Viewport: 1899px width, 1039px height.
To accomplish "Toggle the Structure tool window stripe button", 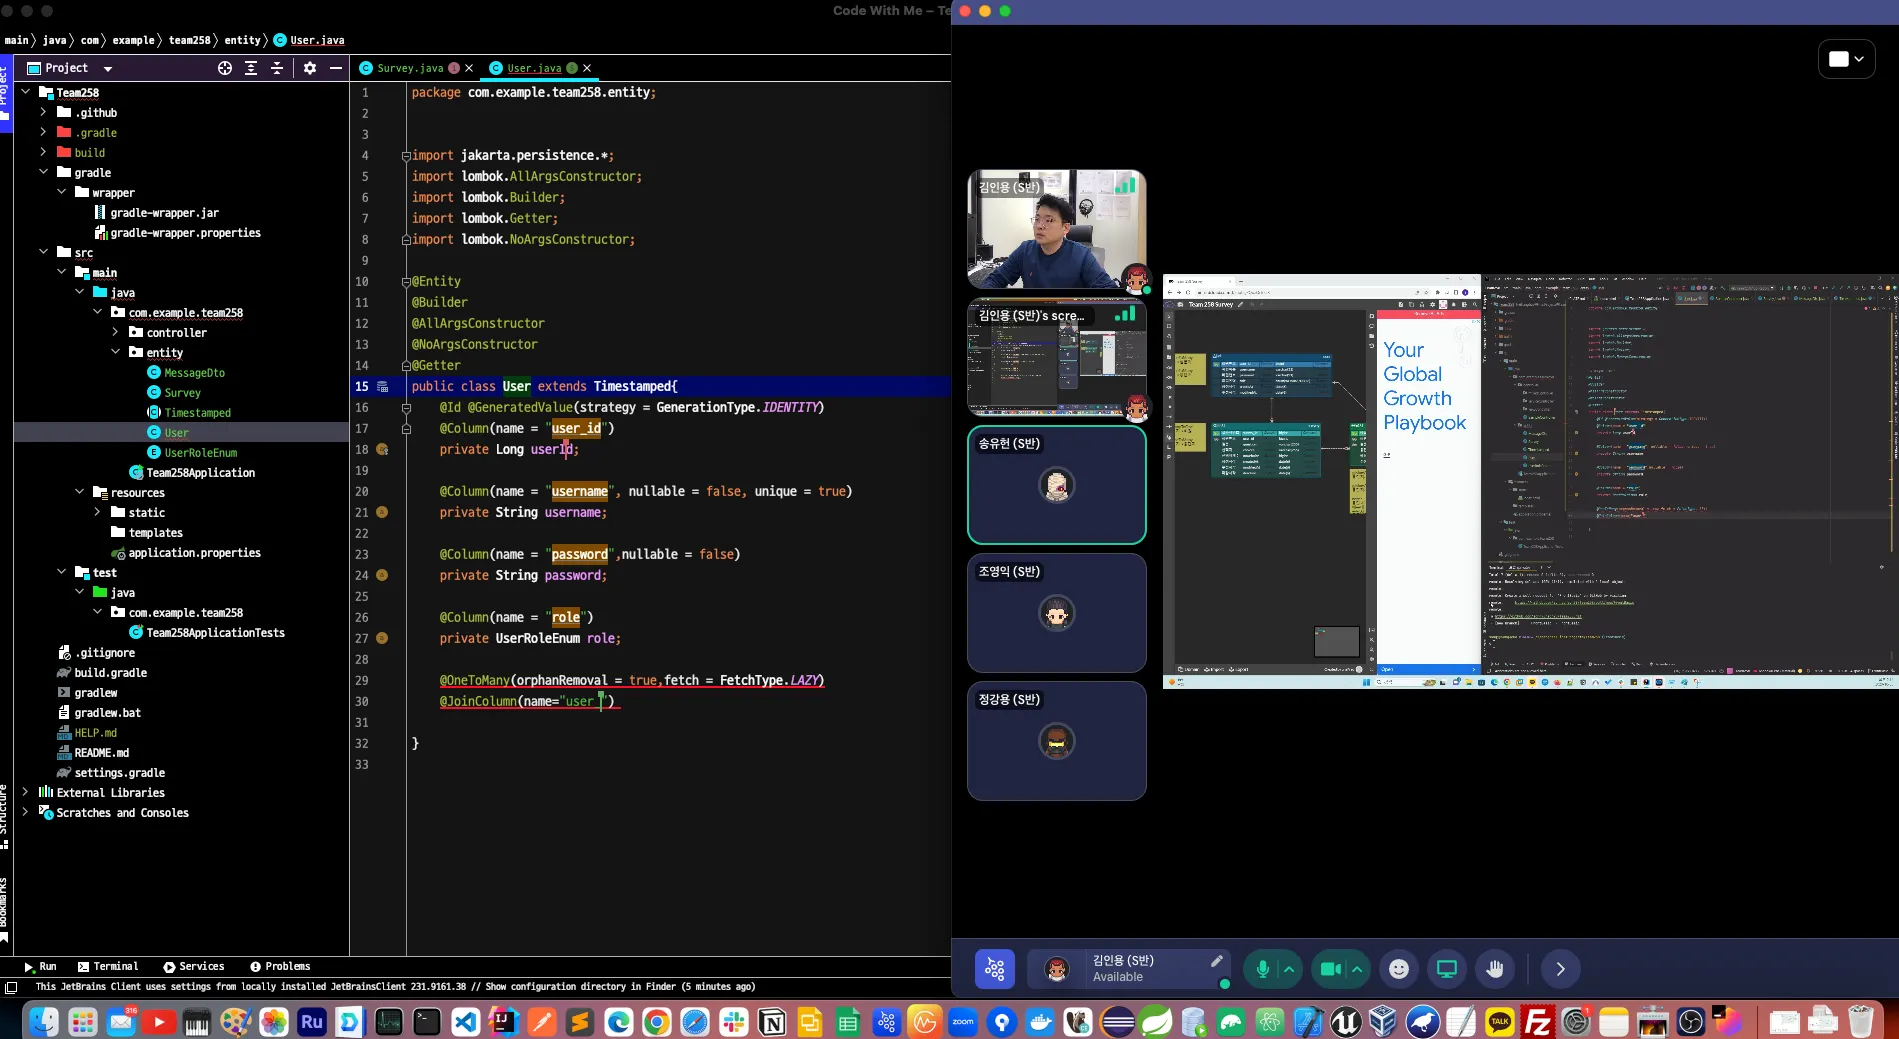I will (5, 815).
